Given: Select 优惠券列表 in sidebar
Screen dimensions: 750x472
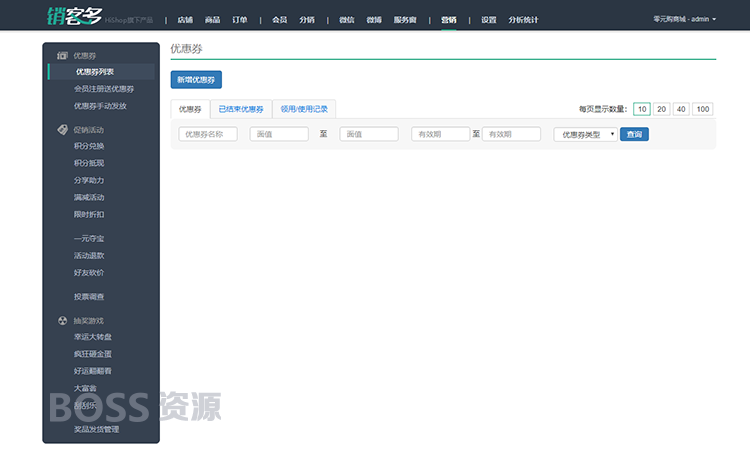Looking at the screenshot, I should [x=101, y=72].
